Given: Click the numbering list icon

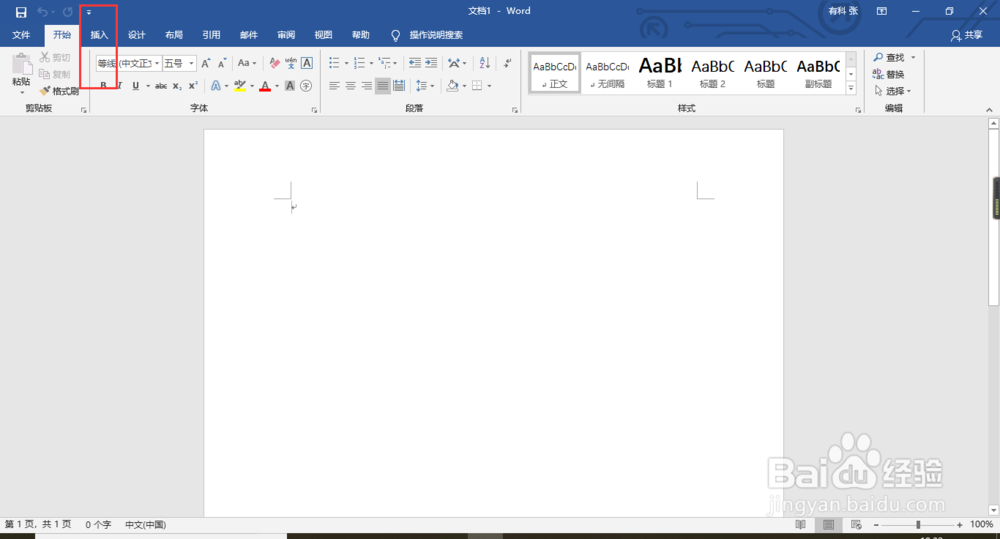Looking at the screenshot, I should click(x=359, y=63).
